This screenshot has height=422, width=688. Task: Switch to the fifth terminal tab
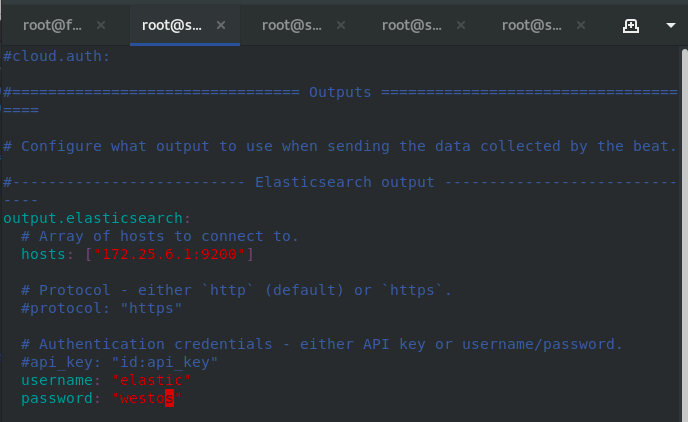coord(531,25)
